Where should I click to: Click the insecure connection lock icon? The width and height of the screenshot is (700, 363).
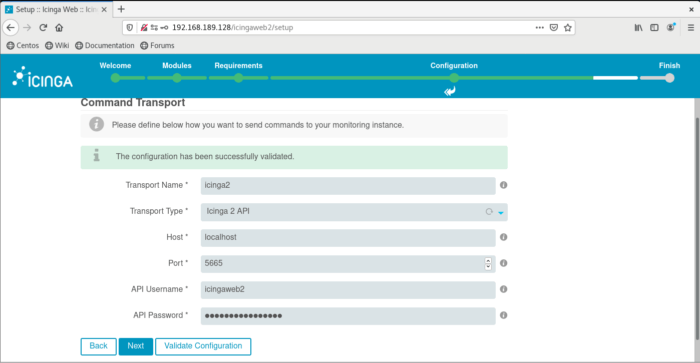tap(144, 28)
